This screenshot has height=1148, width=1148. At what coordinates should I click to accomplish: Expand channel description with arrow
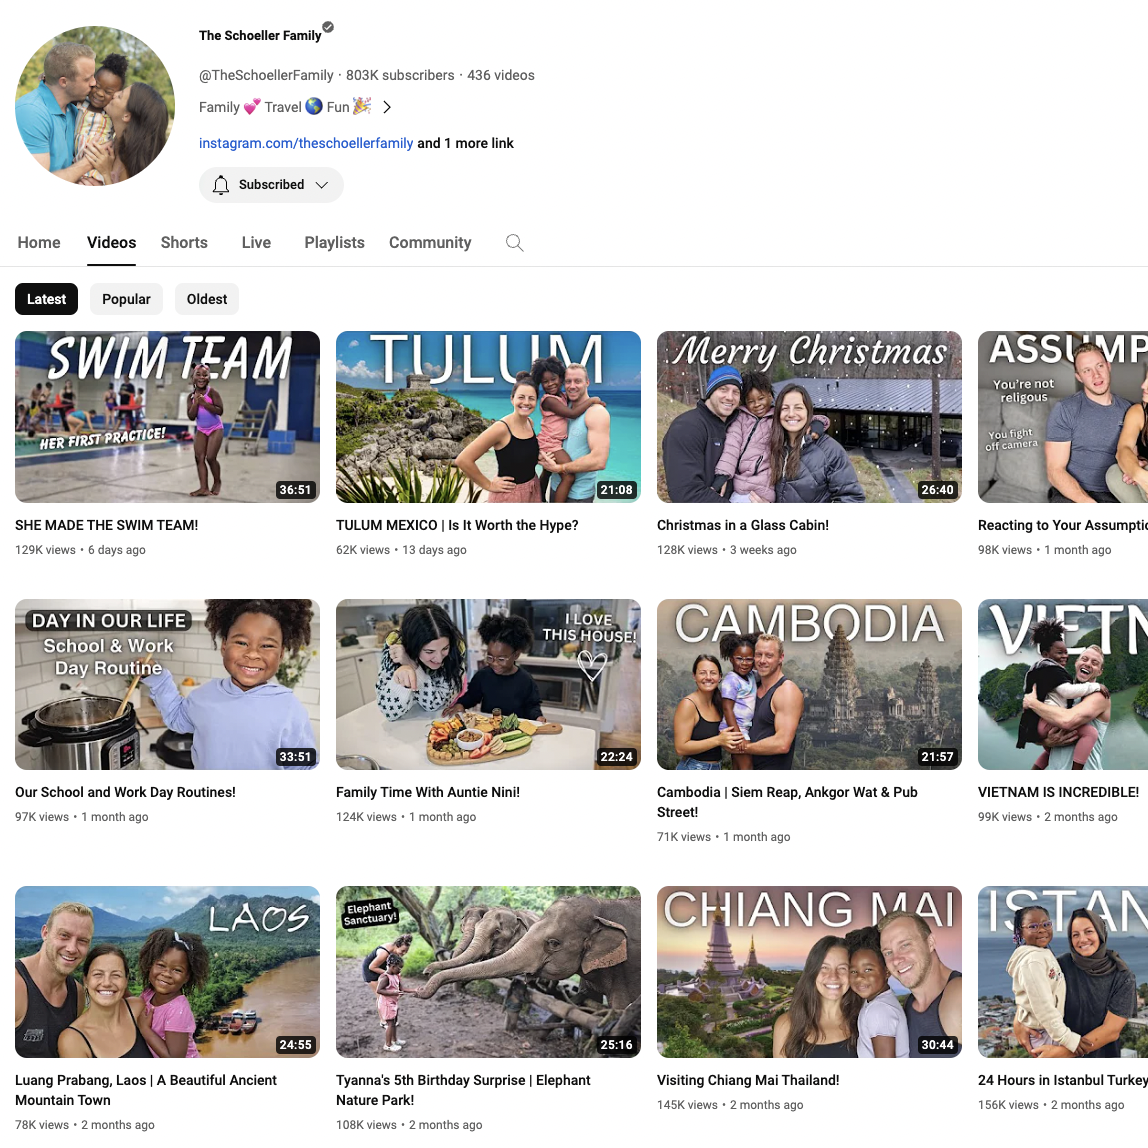pos(387,108)
